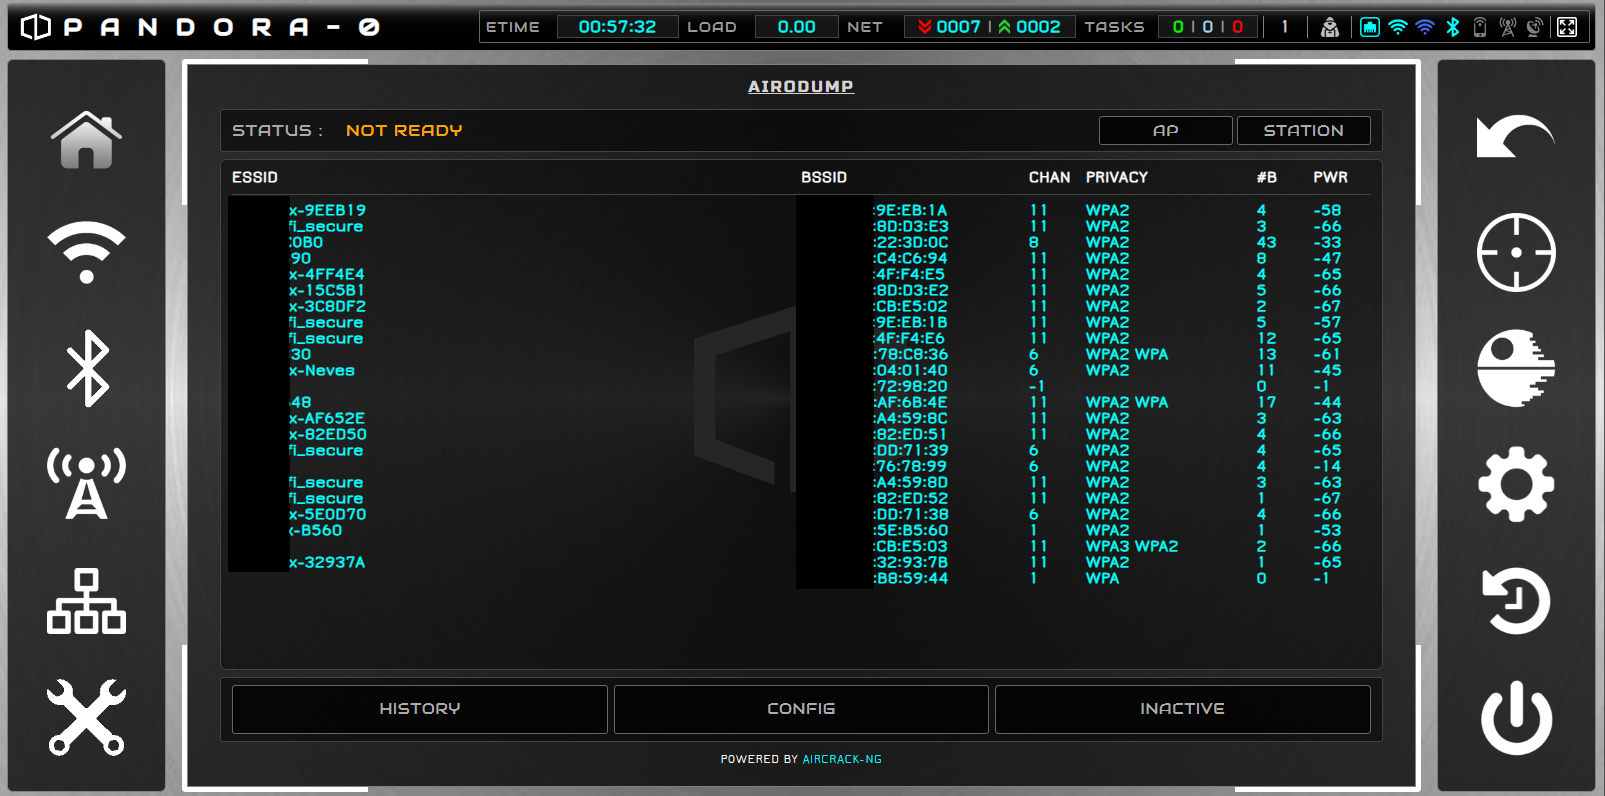Toggle the INACTIVE capture state button
The width and height of the screenshot is (1605, 796).
[x=1182, y=709]
